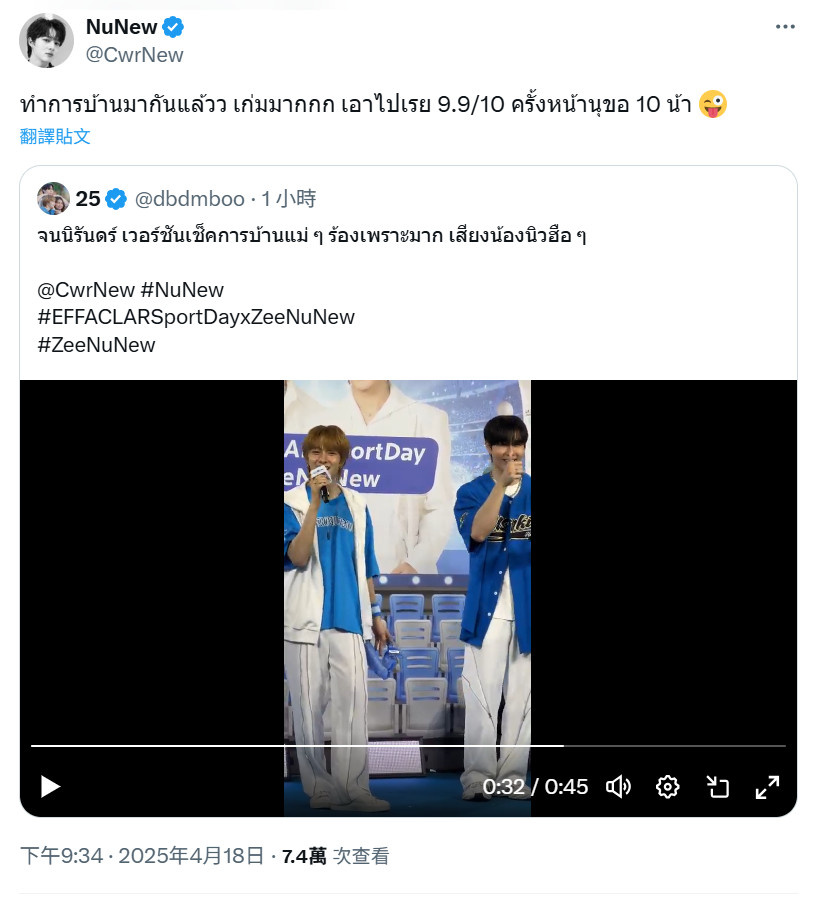The height and width of the screenshot is (898, 820).
Task: Click the @CwrNew mention in quoted post
Action: pos(86,290)
